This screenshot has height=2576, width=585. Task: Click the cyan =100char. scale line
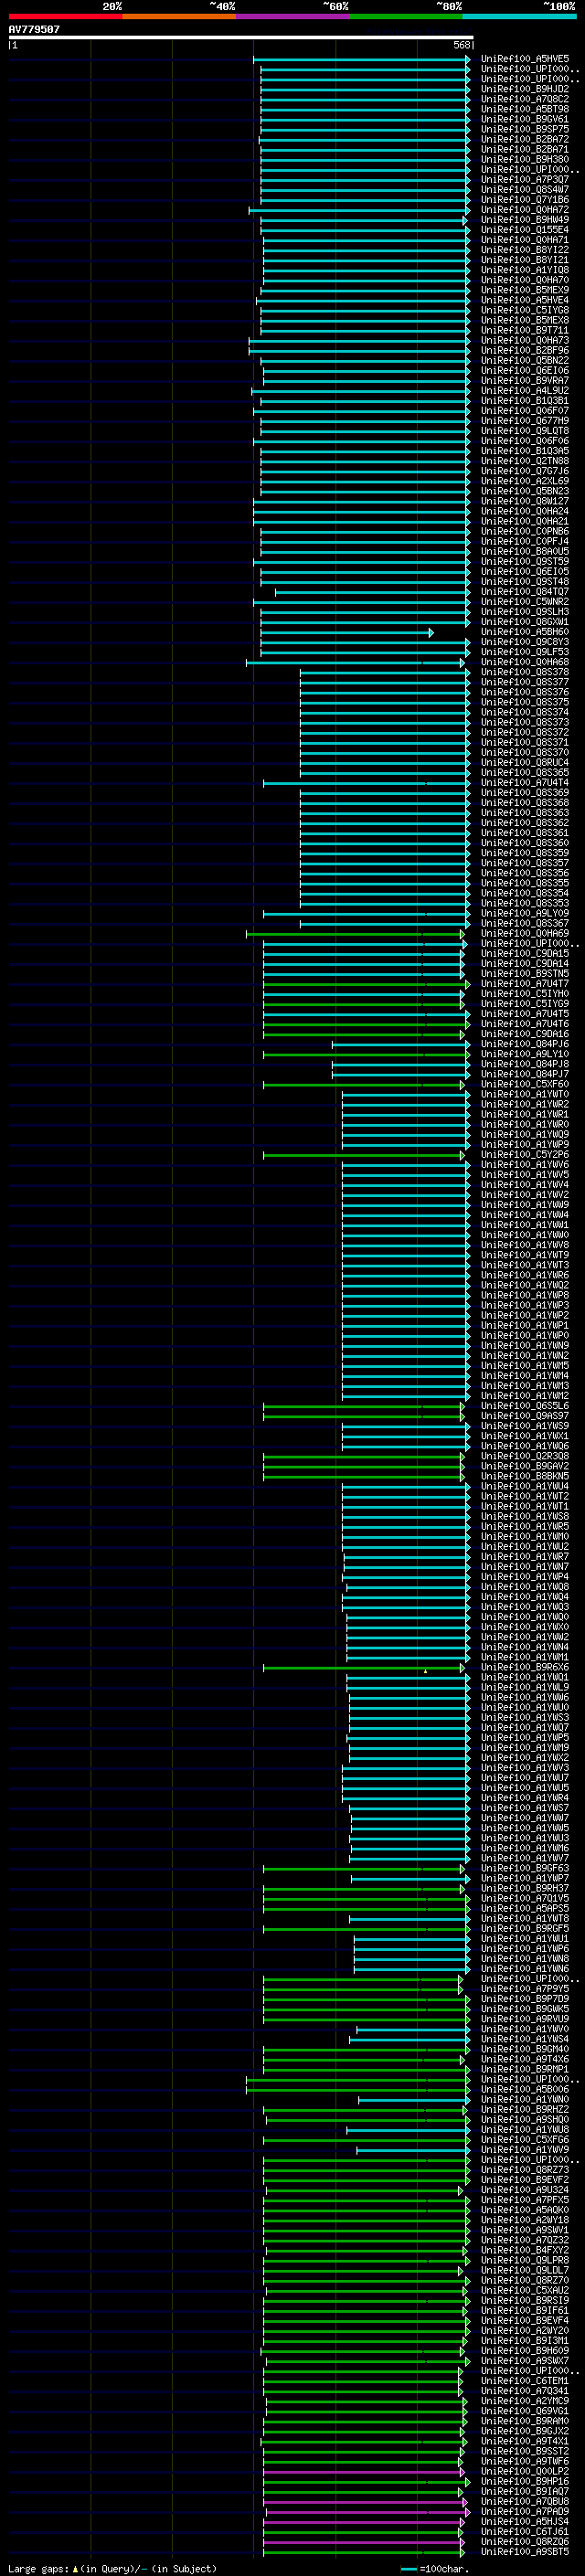point(408,2569)
